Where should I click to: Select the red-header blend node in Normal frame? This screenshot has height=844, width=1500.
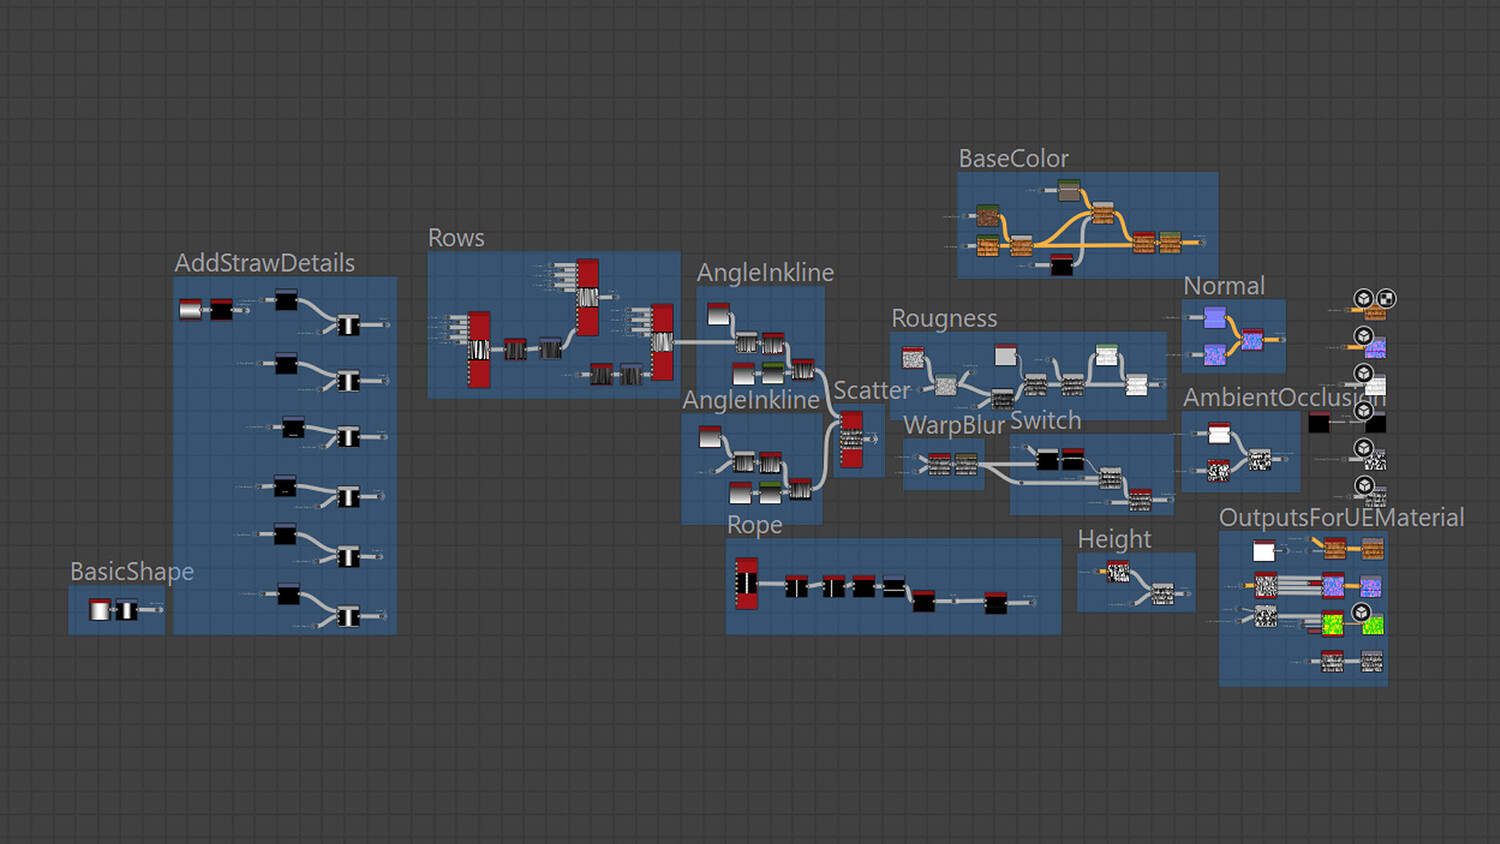click(1252, 340)
